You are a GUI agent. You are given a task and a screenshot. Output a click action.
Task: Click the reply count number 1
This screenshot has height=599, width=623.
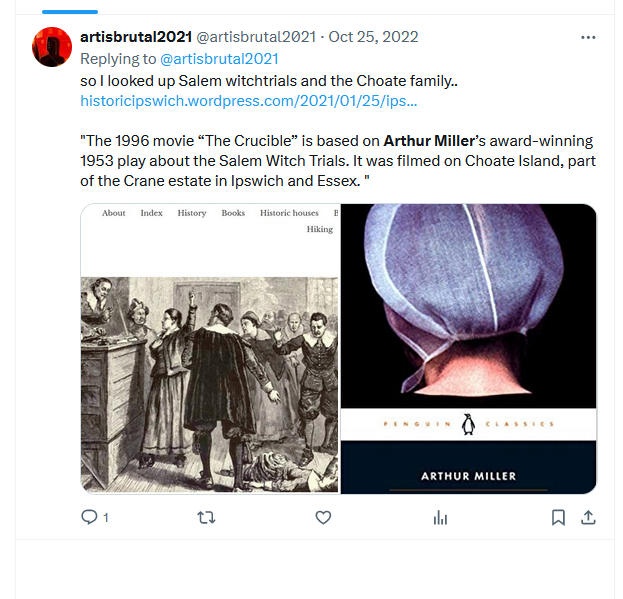106,518
